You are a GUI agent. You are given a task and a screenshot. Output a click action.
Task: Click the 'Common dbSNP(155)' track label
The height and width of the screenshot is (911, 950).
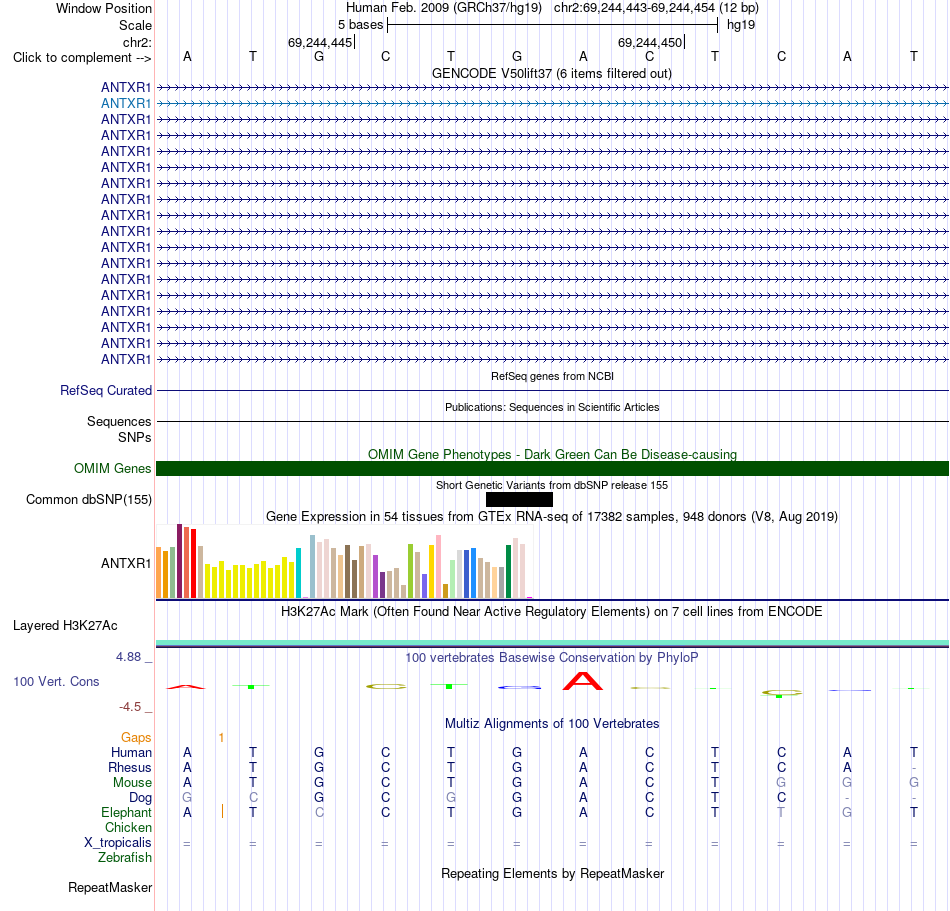[89, 500]
